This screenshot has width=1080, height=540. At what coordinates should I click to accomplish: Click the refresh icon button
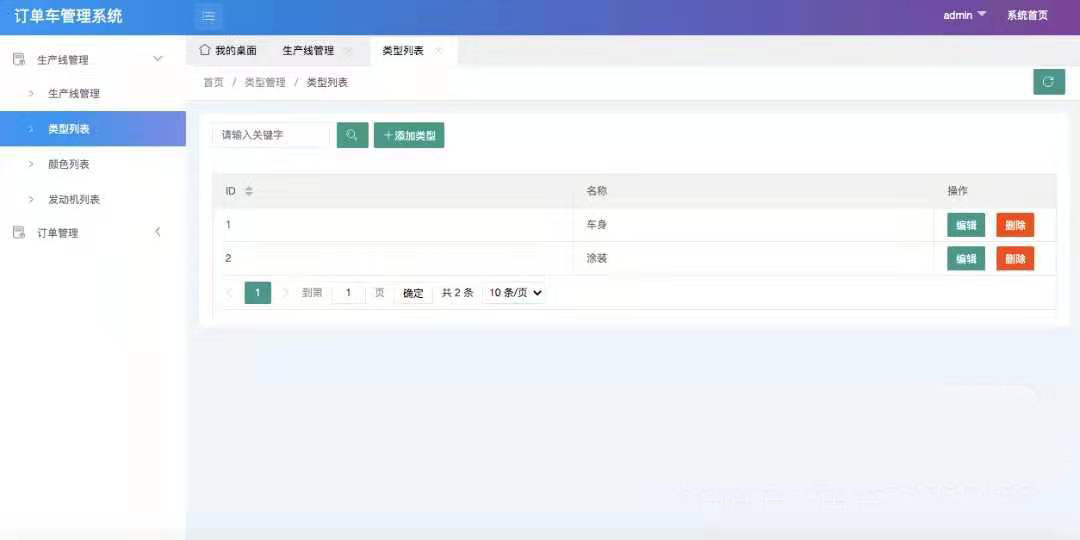[1048, 82]
